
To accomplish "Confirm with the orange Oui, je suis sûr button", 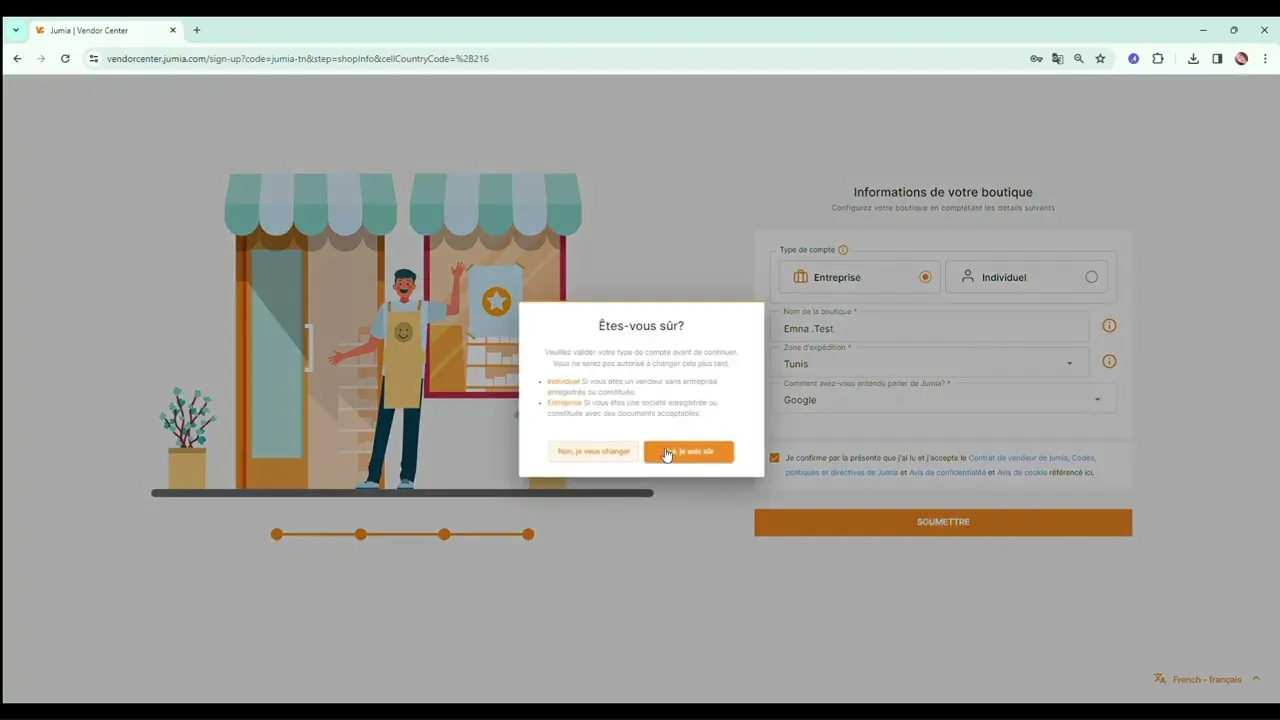I will tap(689, 452).
